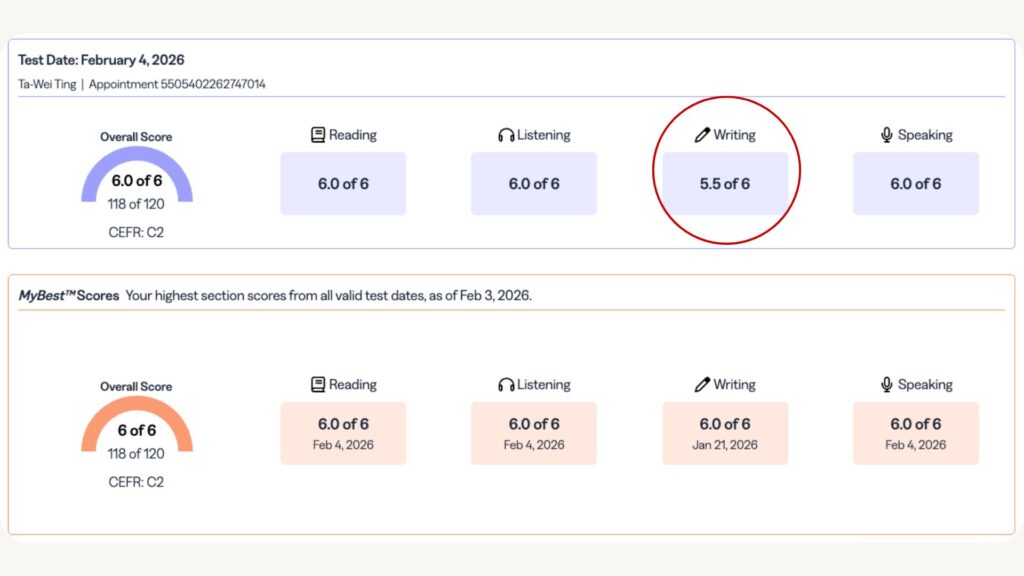The height and width of the screenshot is (576, 1024).
Task: Open MyBest Writing score dated Jan 21, 2026
Action: (725, 433)
